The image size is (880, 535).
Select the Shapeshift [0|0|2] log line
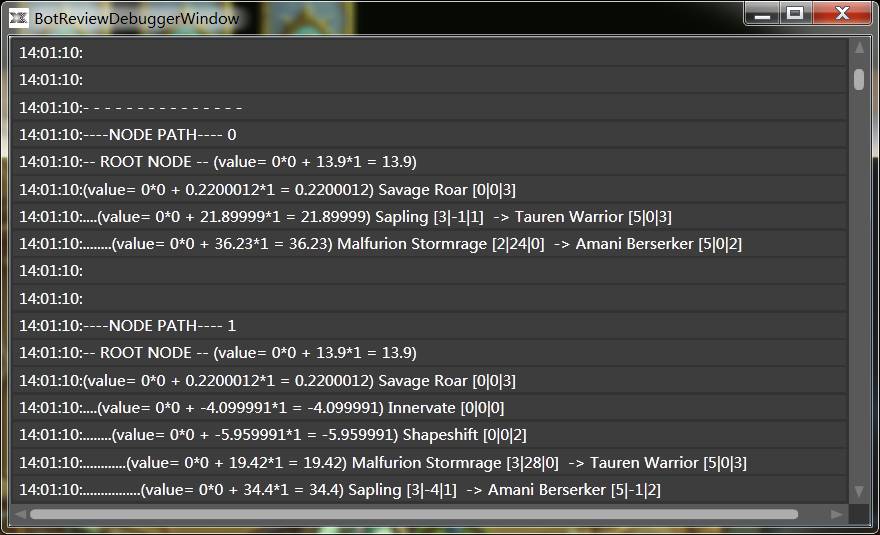[x=429, y=435]
